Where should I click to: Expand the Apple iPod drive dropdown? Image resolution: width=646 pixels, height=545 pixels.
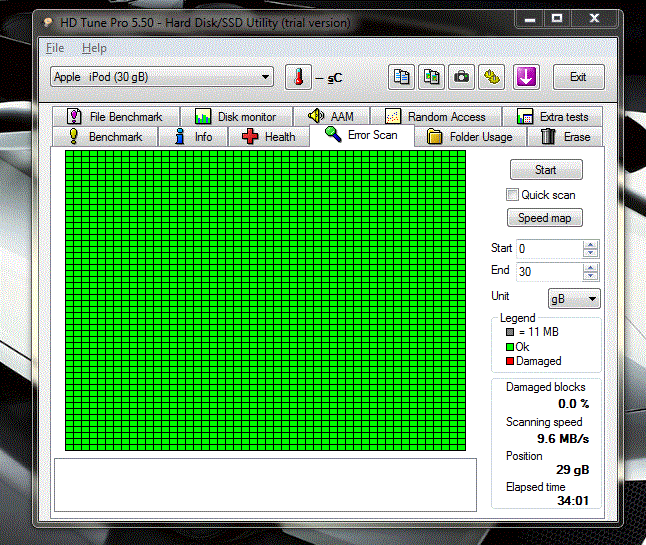tap(265, 77)
